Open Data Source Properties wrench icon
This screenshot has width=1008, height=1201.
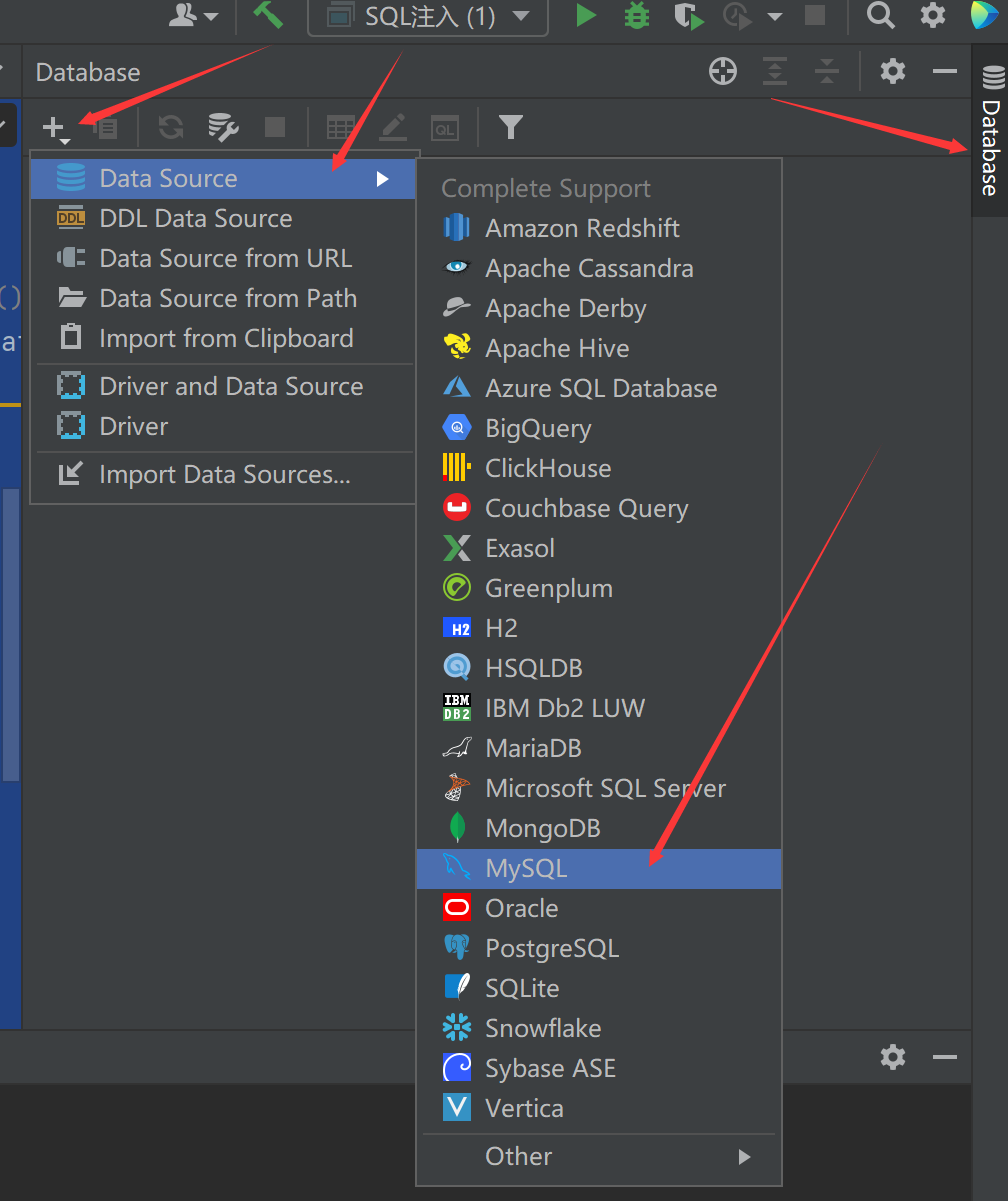coord(222,127)
